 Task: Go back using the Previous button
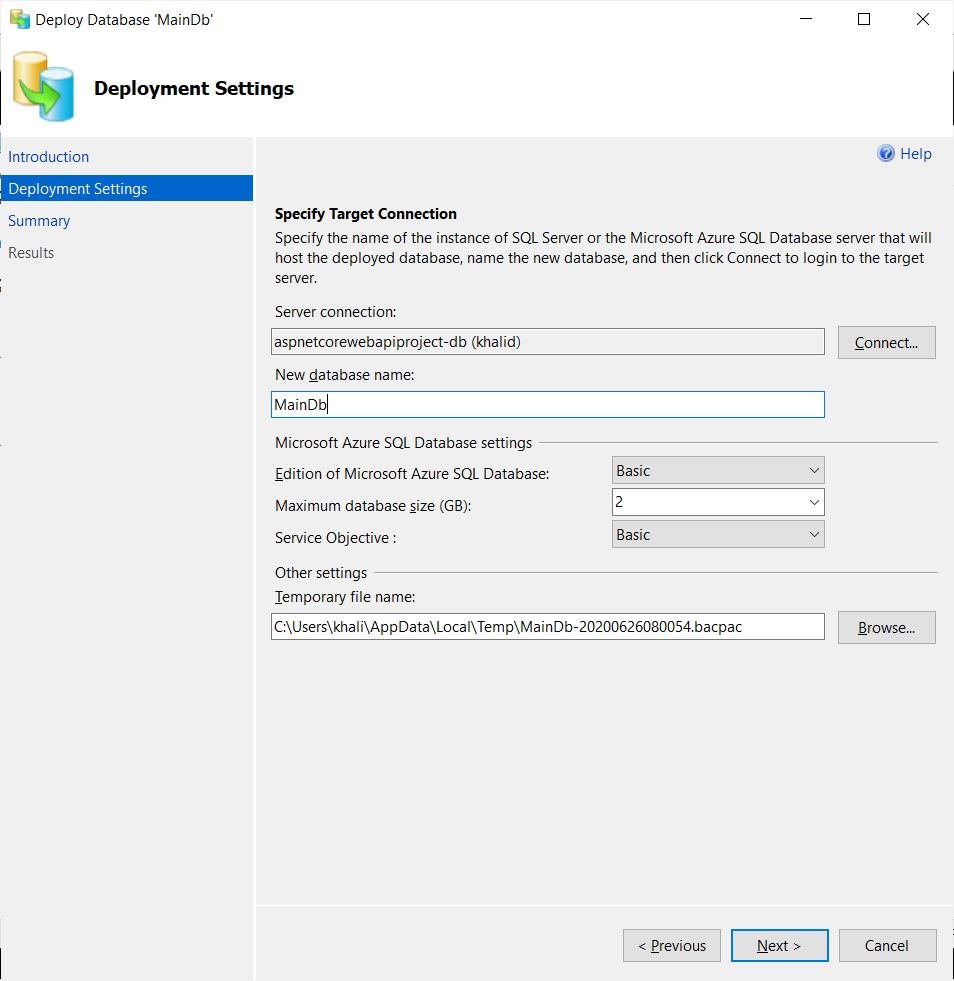tap(672, 945)
